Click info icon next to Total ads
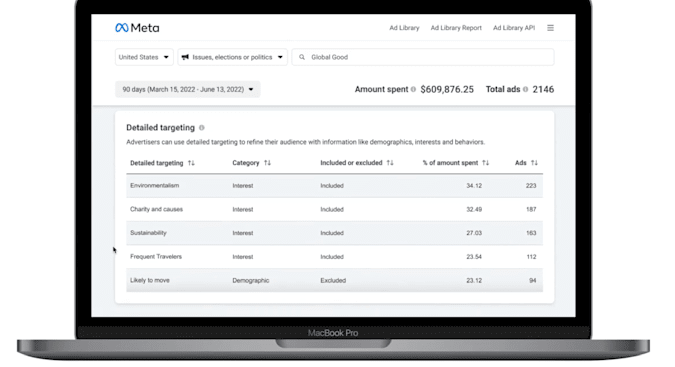Image resolution: width=675 pixels, height=367 pixels. click(x=525, y=89)
